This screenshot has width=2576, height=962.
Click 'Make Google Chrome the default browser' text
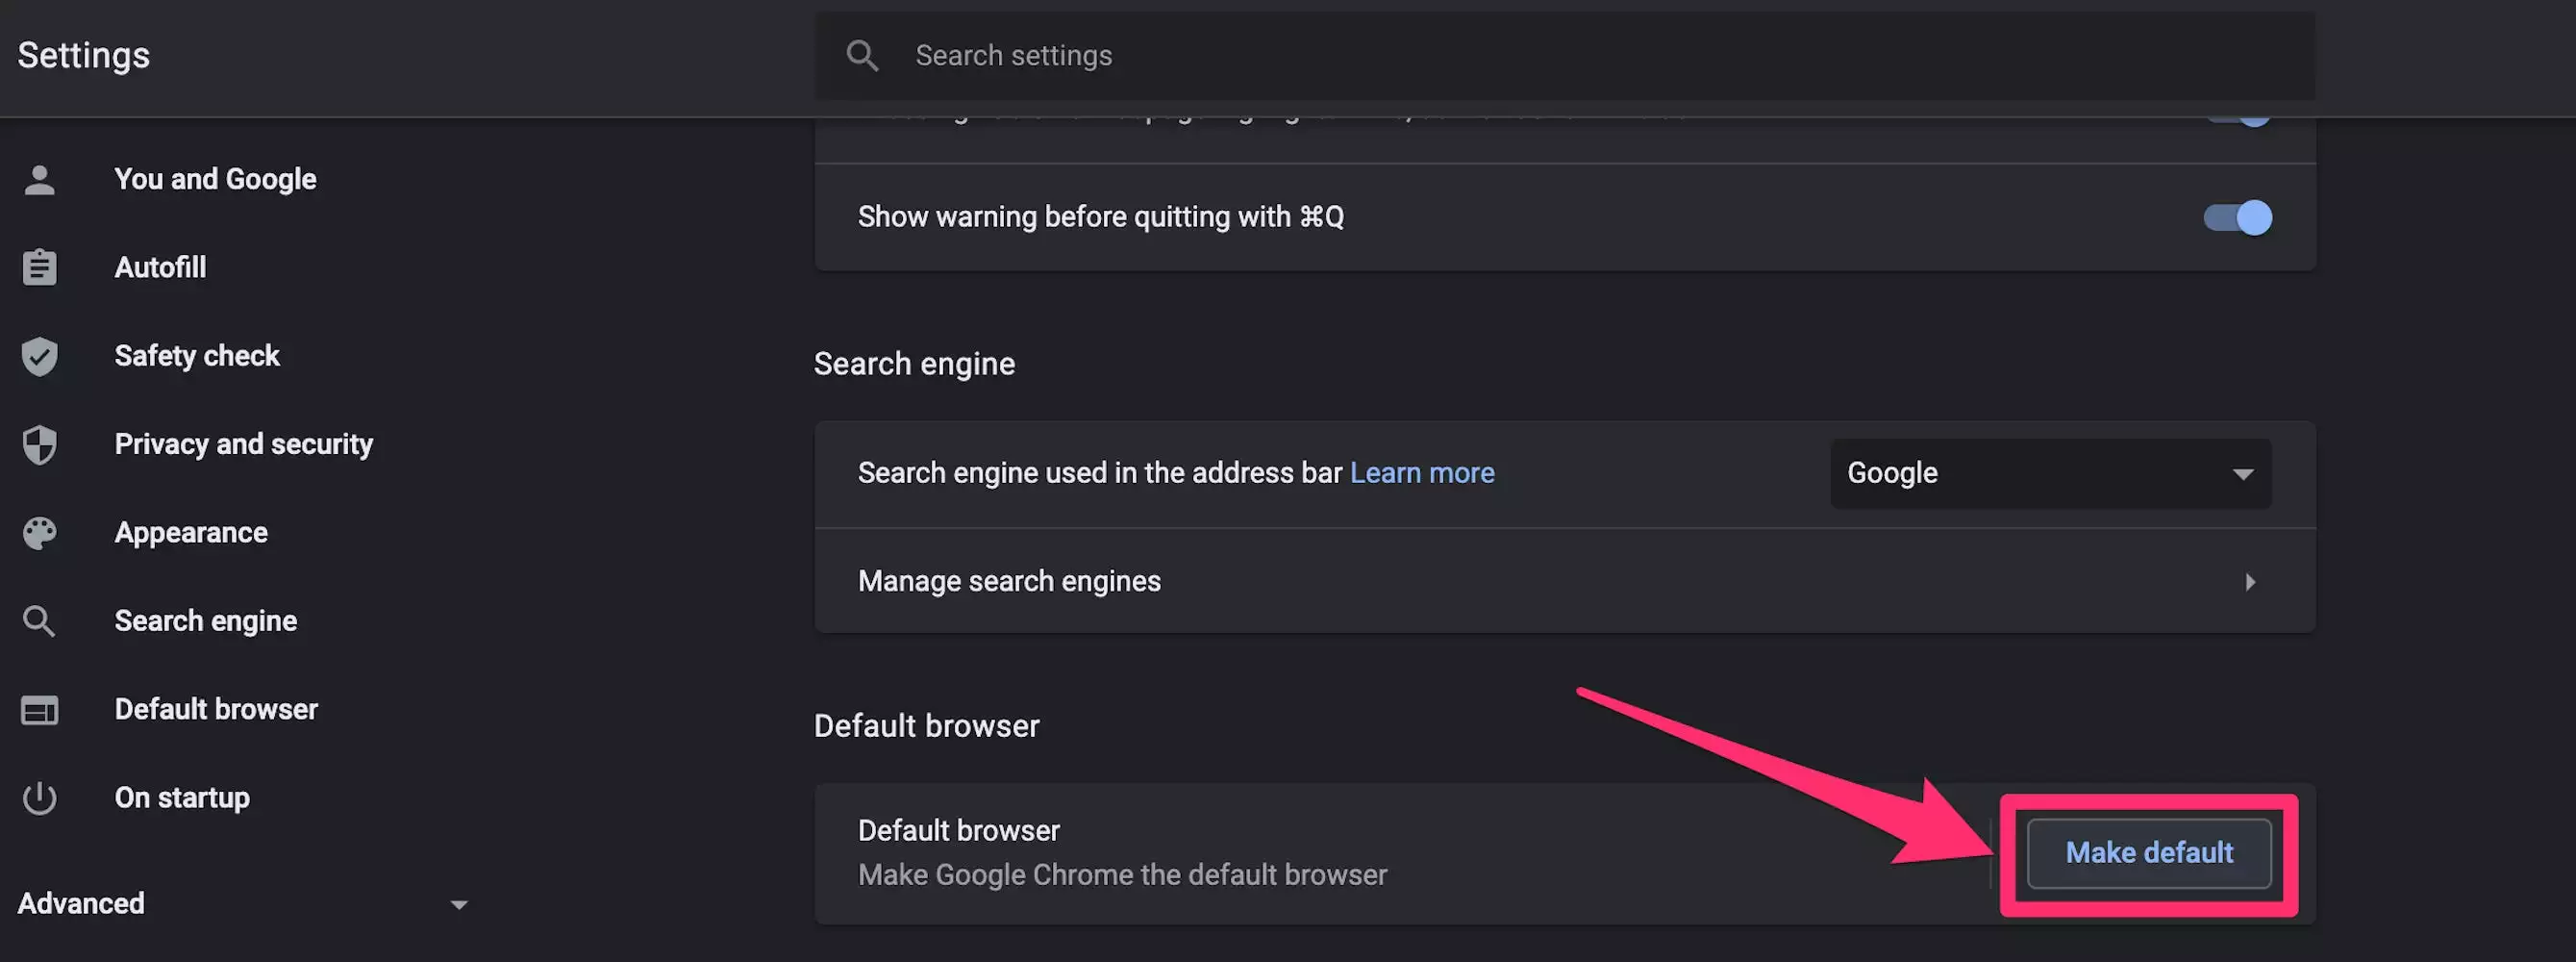point(1122,875)
